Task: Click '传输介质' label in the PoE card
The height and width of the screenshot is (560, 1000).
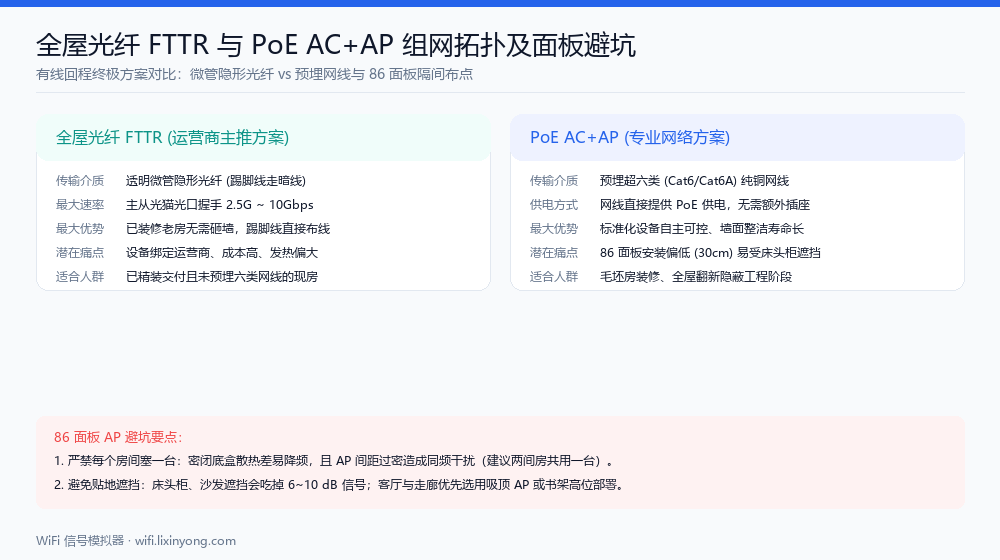Action: point(554,181)
